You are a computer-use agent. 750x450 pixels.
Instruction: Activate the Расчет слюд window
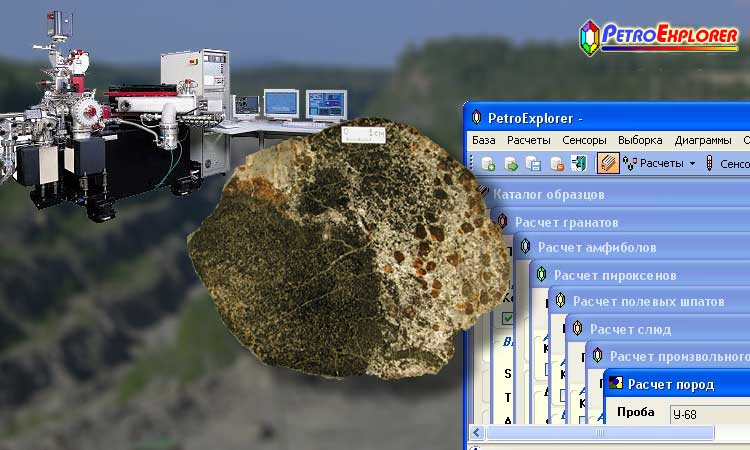pos(630,329)
